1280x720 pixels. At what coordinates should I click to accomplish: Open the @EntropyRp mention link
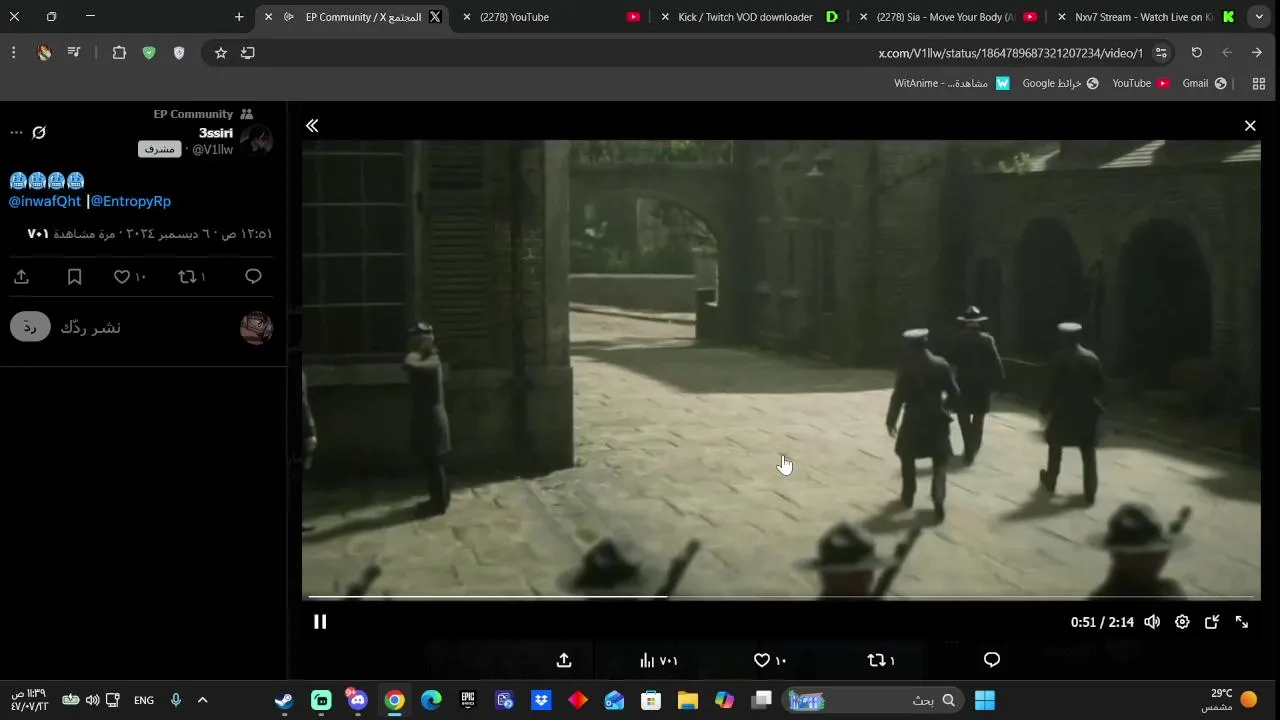[131, 201]
